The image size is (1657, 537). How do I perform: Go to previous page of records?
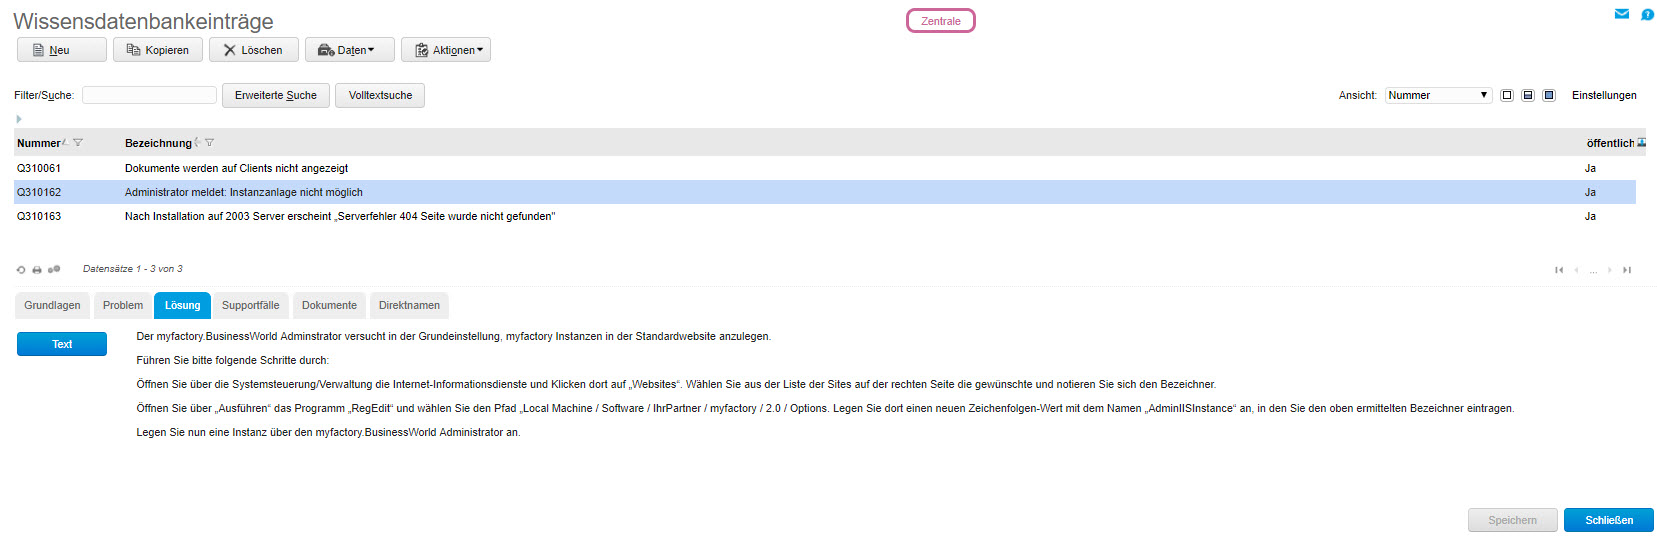pyautogui.click(x=1577, y=270)
